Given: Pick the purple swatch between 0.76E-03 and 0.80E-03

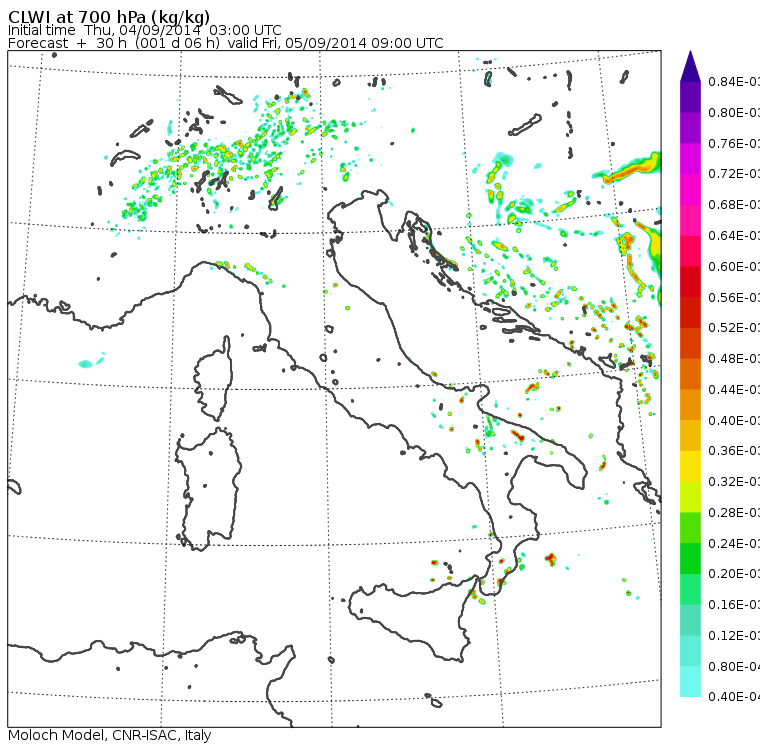Looking at the screenshot, I should (690, 128).
